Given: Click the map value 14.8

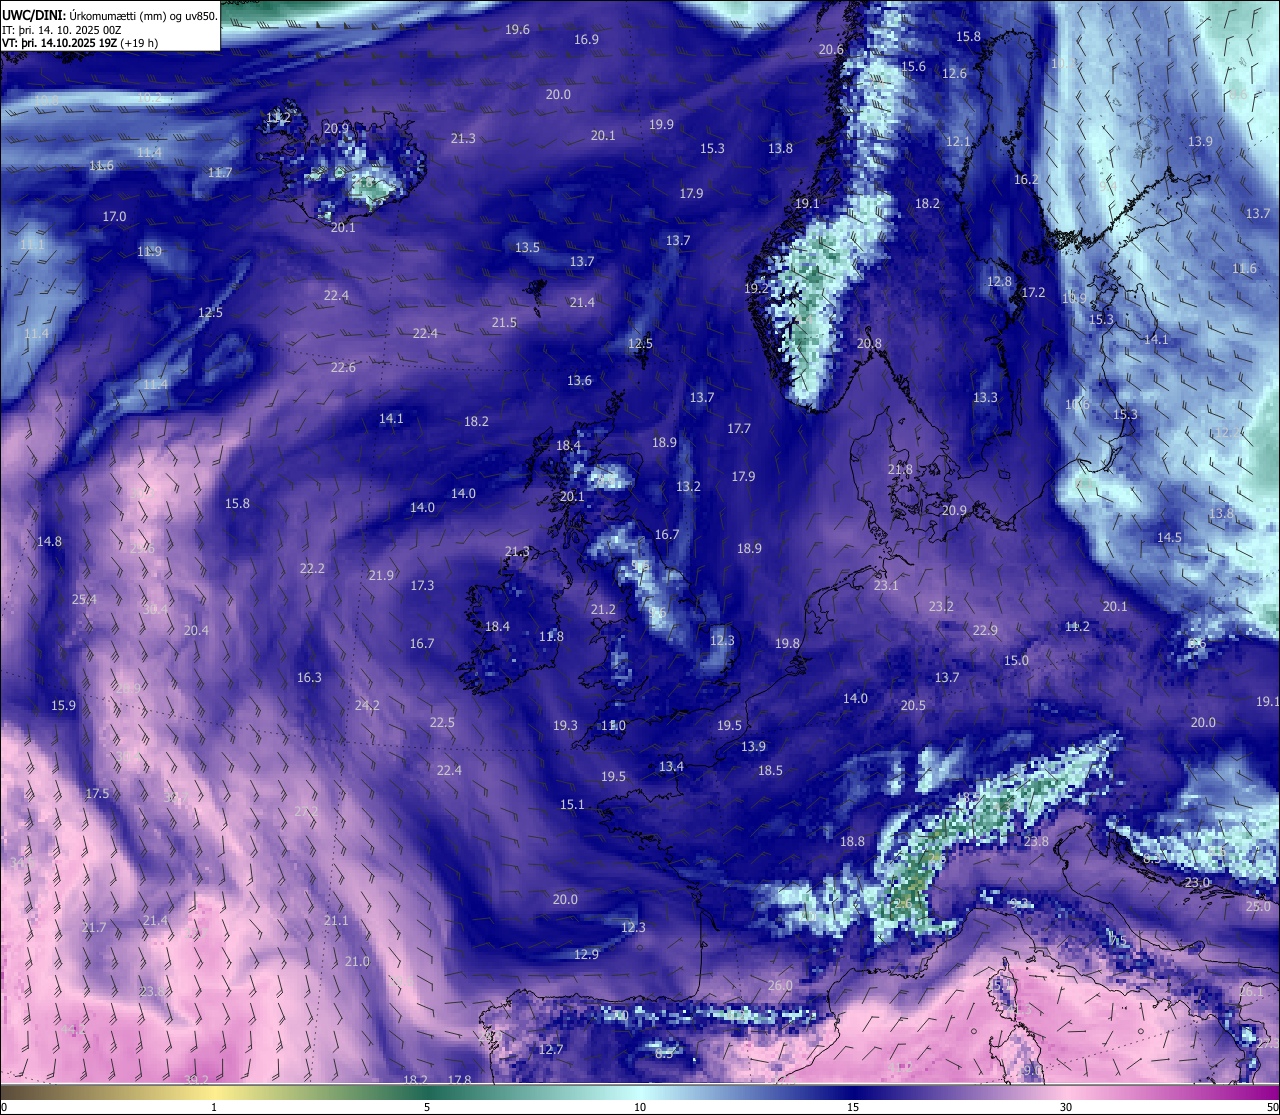Looking at the screenshot, I should [x=49, y=542].
